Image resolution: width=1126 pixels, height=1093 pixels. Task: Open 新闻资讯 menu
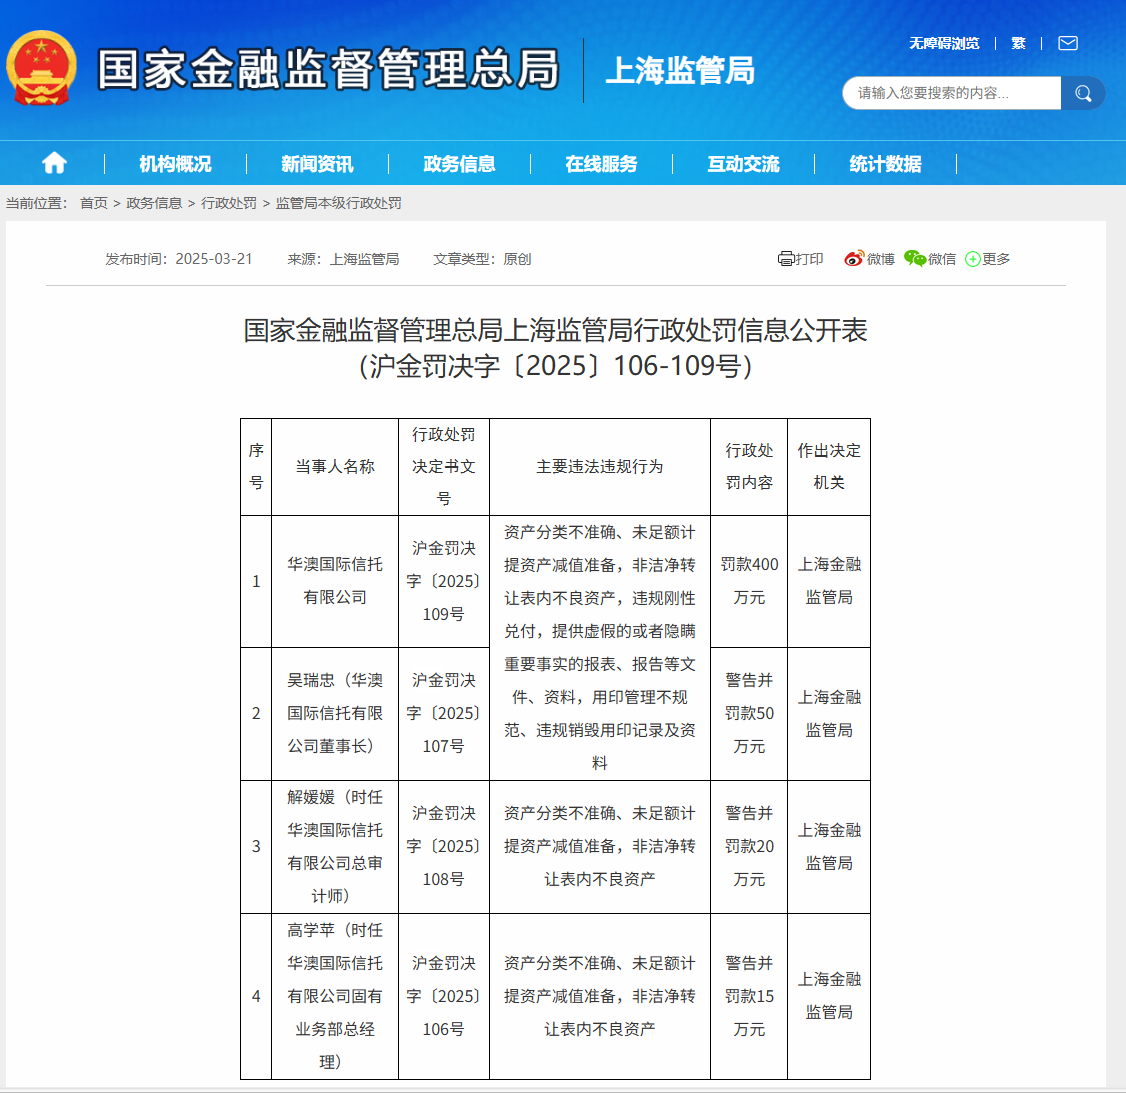(317, 164)
